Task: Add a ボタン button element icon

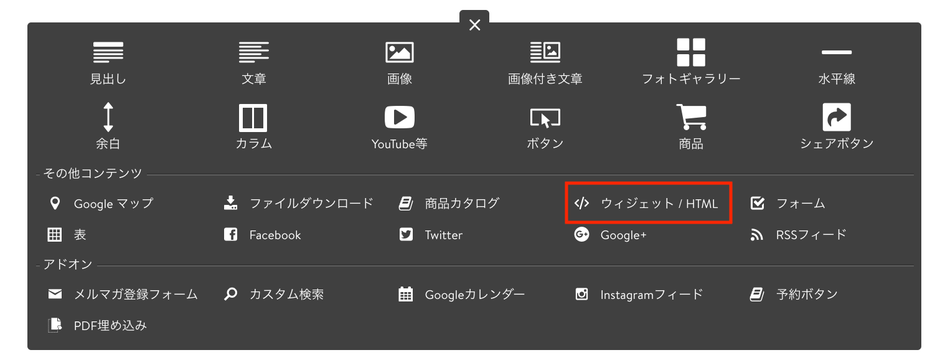Action: point(545,117)
